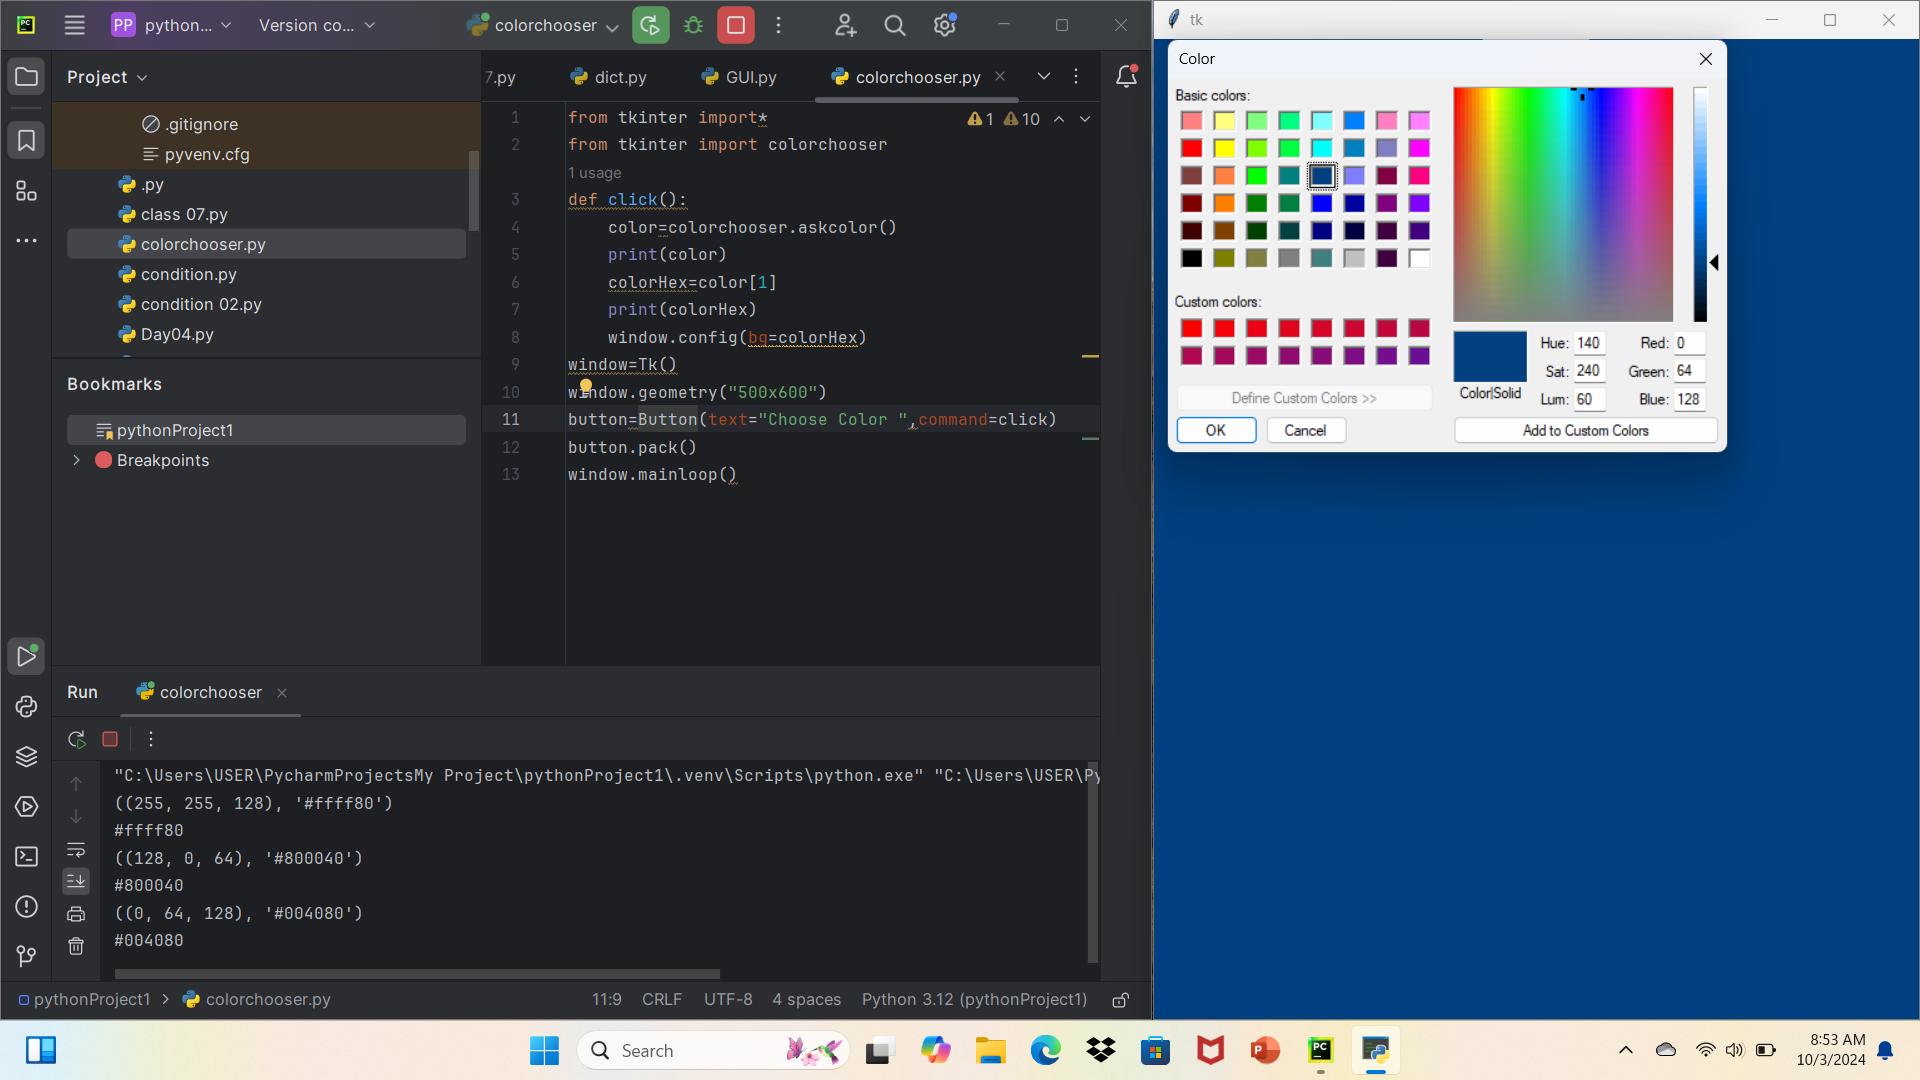
Task: Click the Red value field
Action: [x=1690, y=343]
